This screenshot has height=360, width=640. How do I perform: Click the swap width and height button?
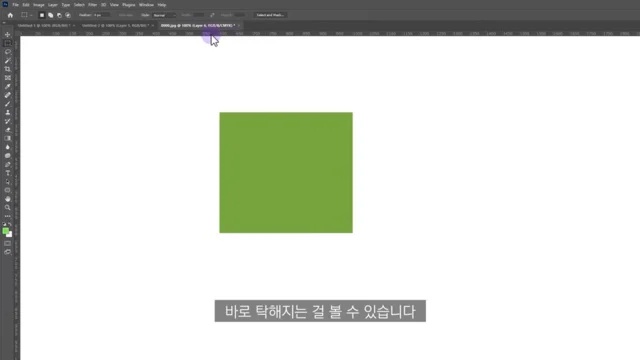tap(212, 15)
